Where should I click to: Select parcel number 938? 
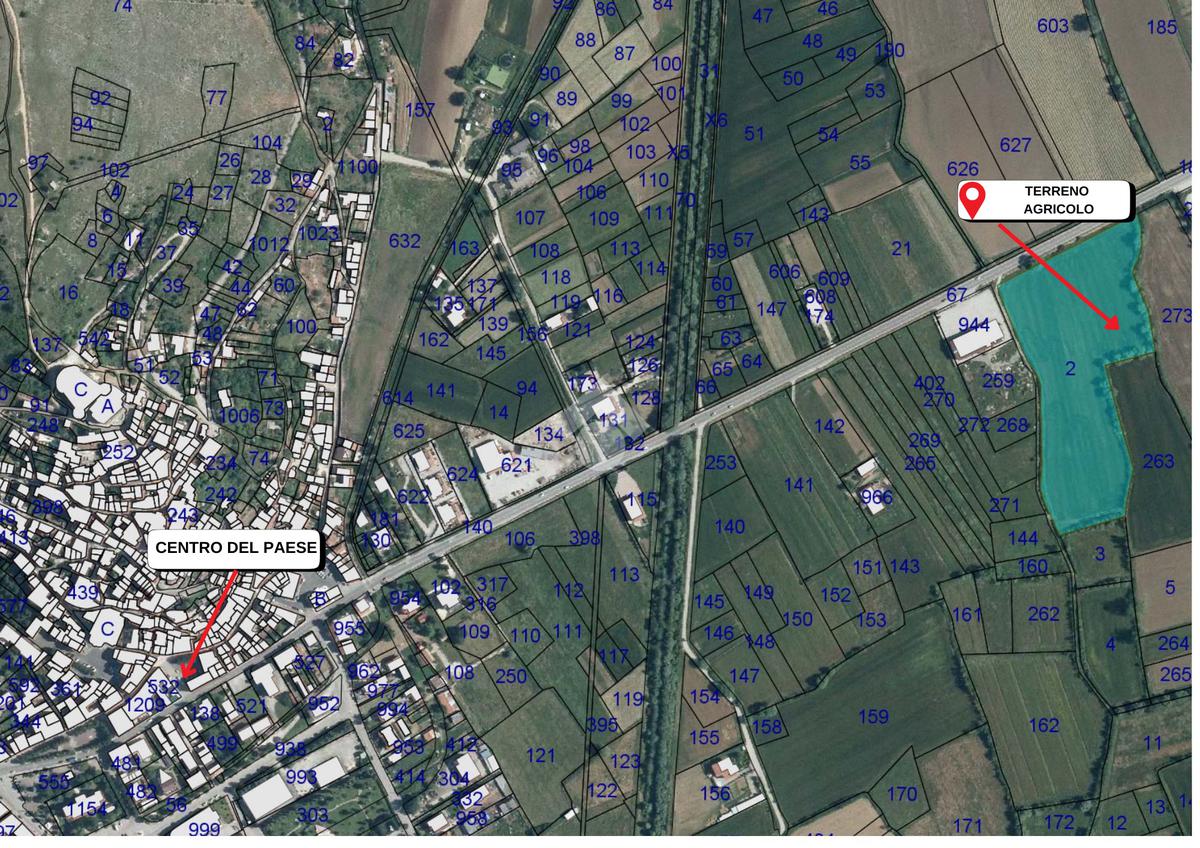290,749
